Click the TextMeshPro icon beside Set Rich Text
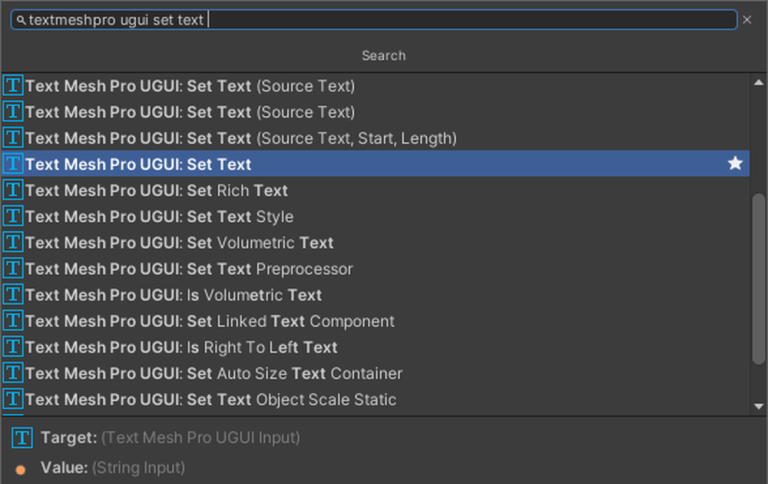This screenshot has width=768, height=484. tap(13, 190)
